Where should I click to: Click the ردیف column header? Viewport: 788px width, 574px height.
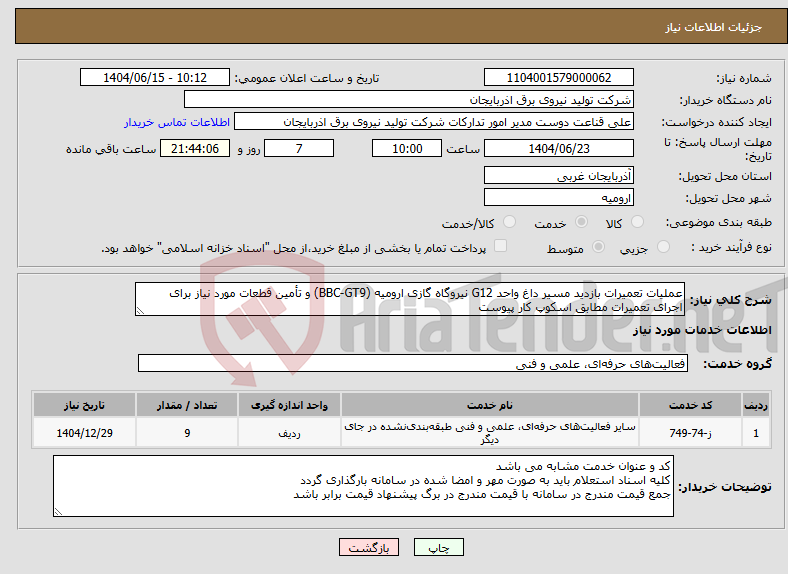click(755, 405)
